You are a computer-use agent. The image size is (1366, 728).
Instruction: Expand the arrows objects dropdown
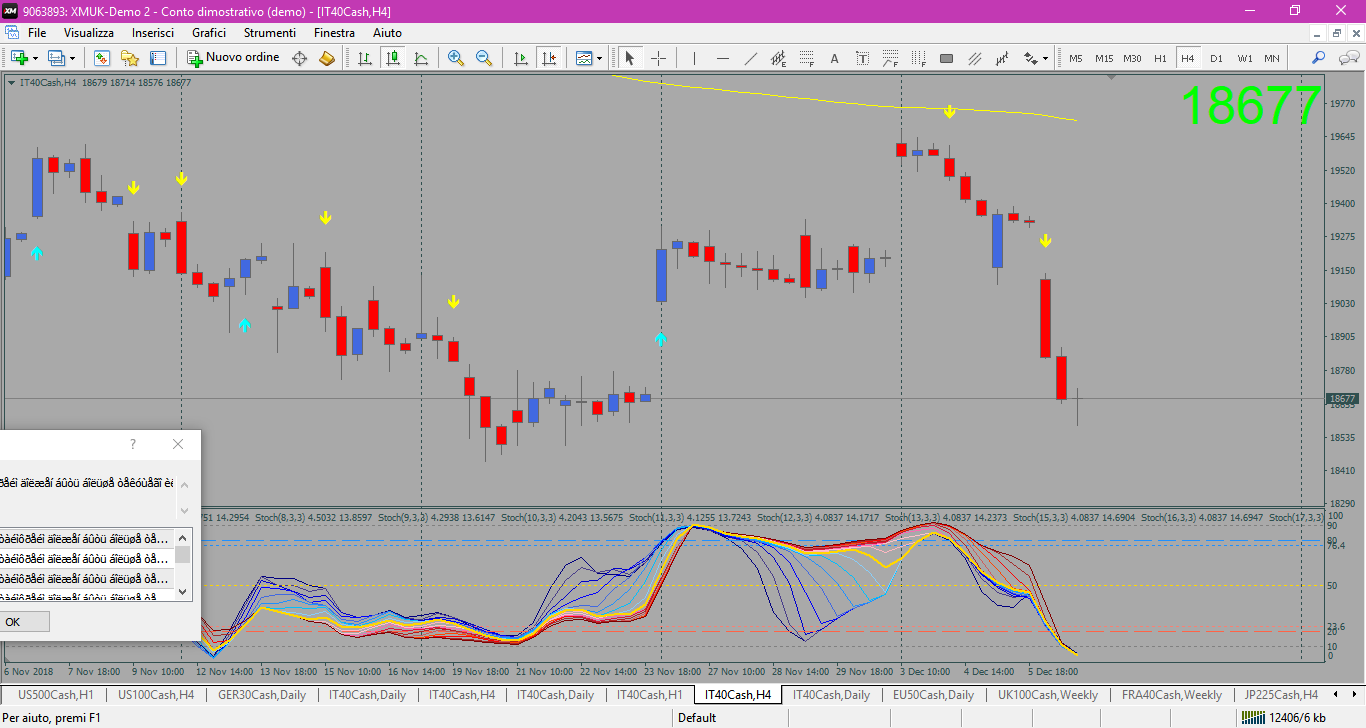coord(1046,58)
